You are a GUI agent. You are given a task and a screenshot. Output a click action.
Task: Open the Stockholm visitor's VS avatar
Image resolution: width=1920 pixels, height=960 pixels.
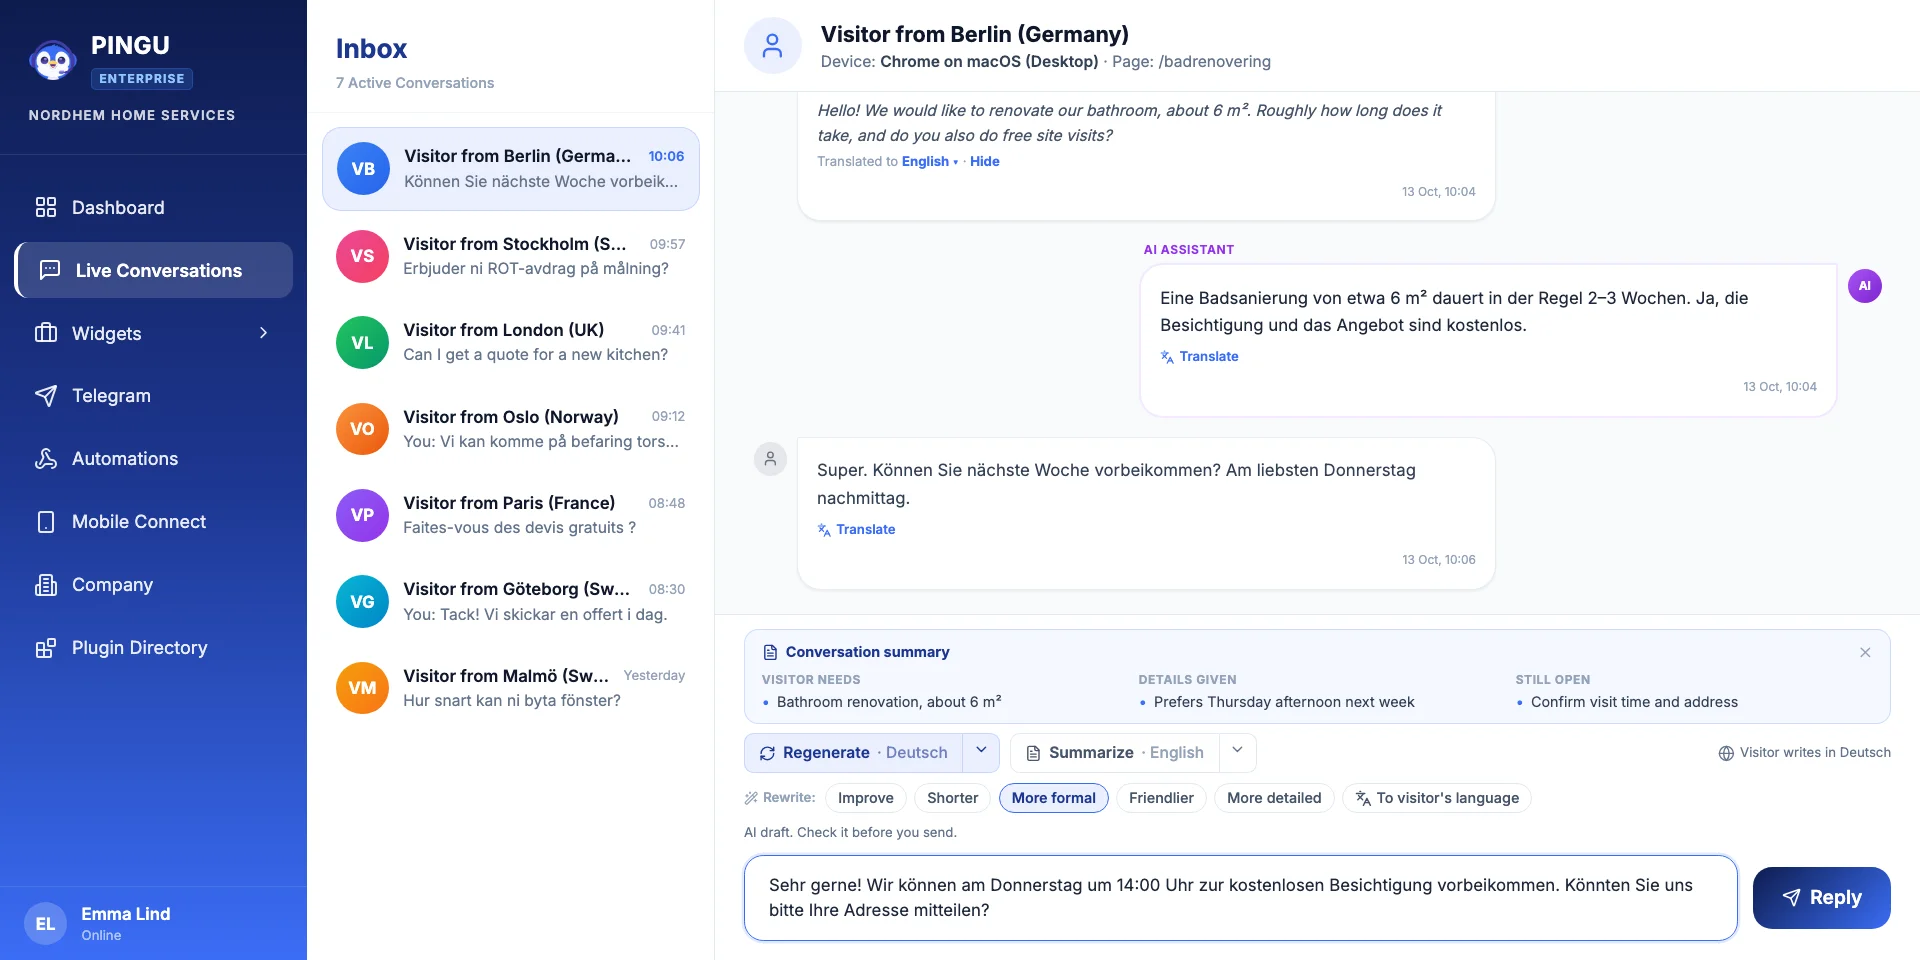(362, 256)
